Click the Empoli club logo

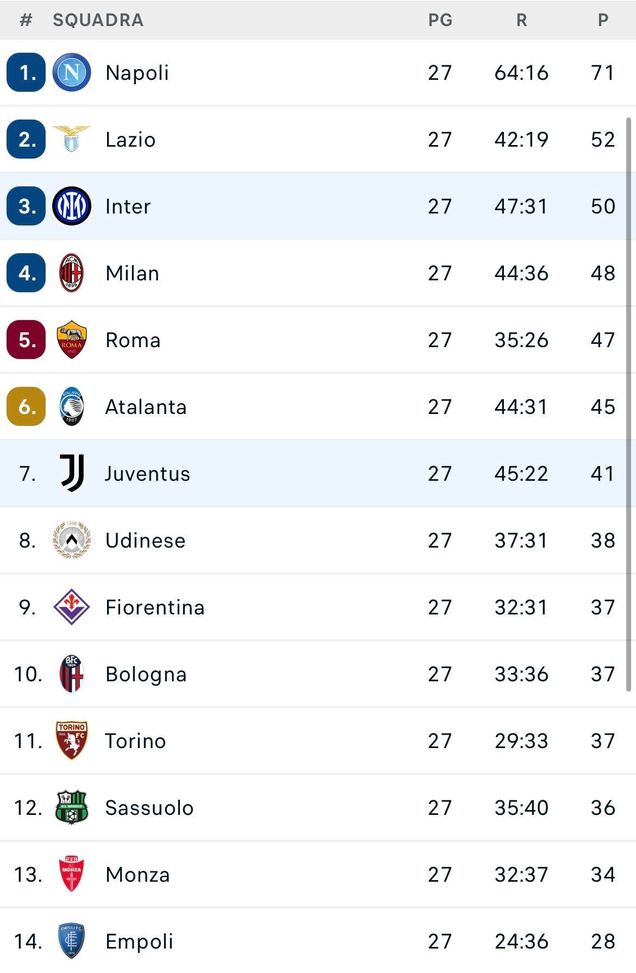[70, 941]
